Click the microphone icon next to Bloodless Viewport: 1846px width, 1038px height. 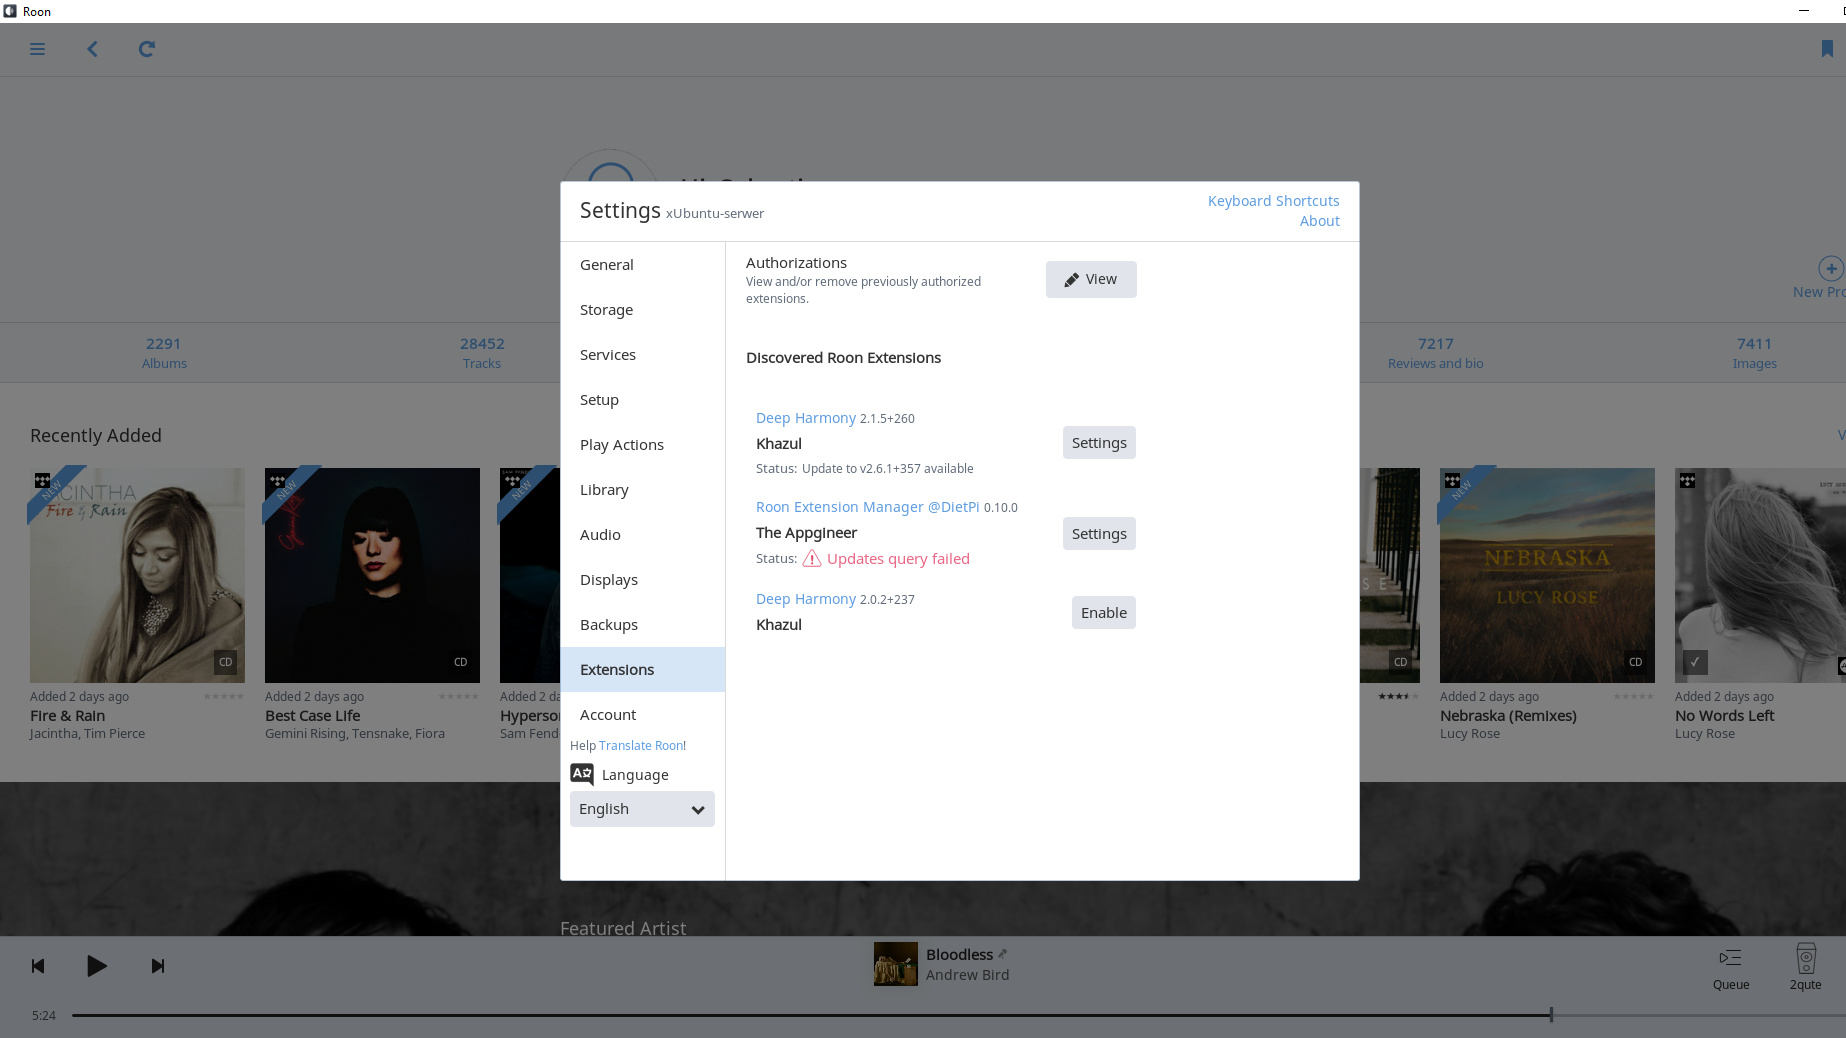(1003, 954)
